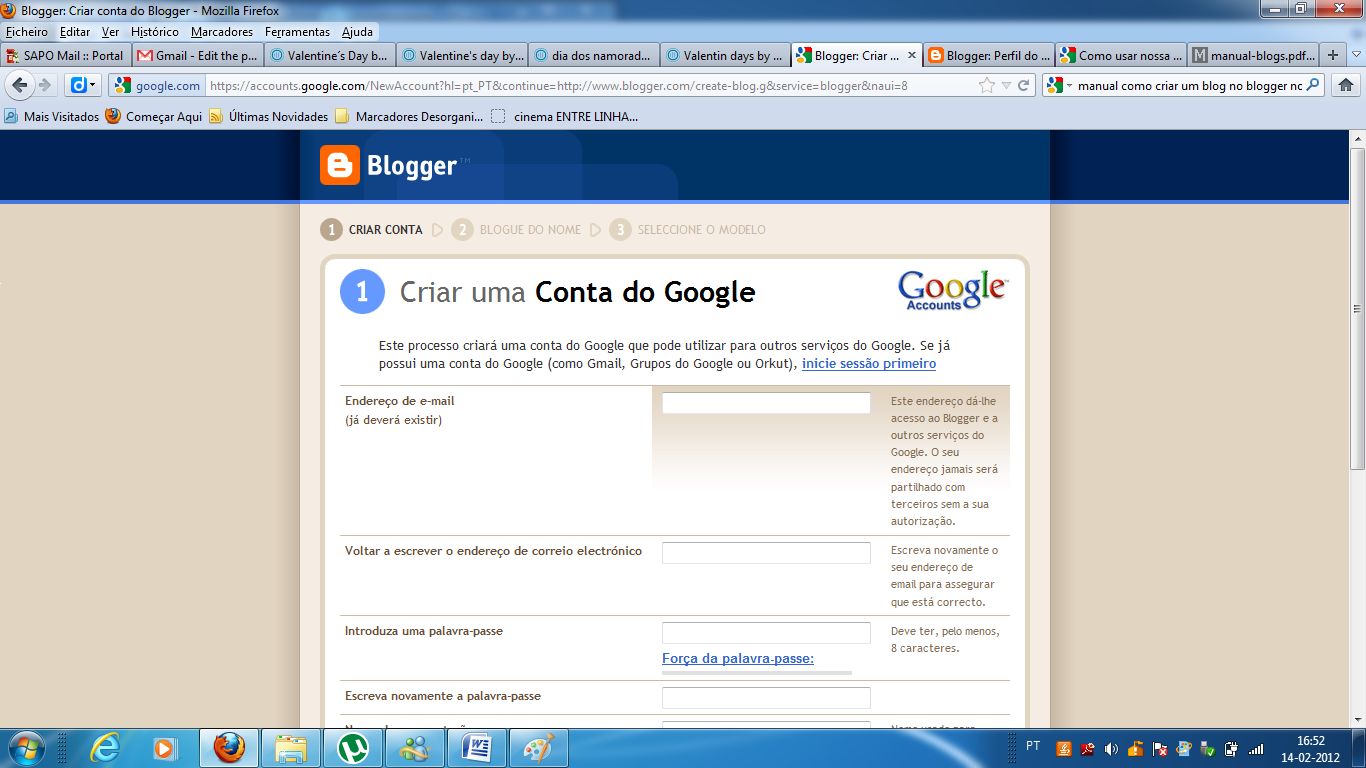
Task: Switch to dia dos namorad... tab
Action: pyautogui.click(x=594, y=56)
